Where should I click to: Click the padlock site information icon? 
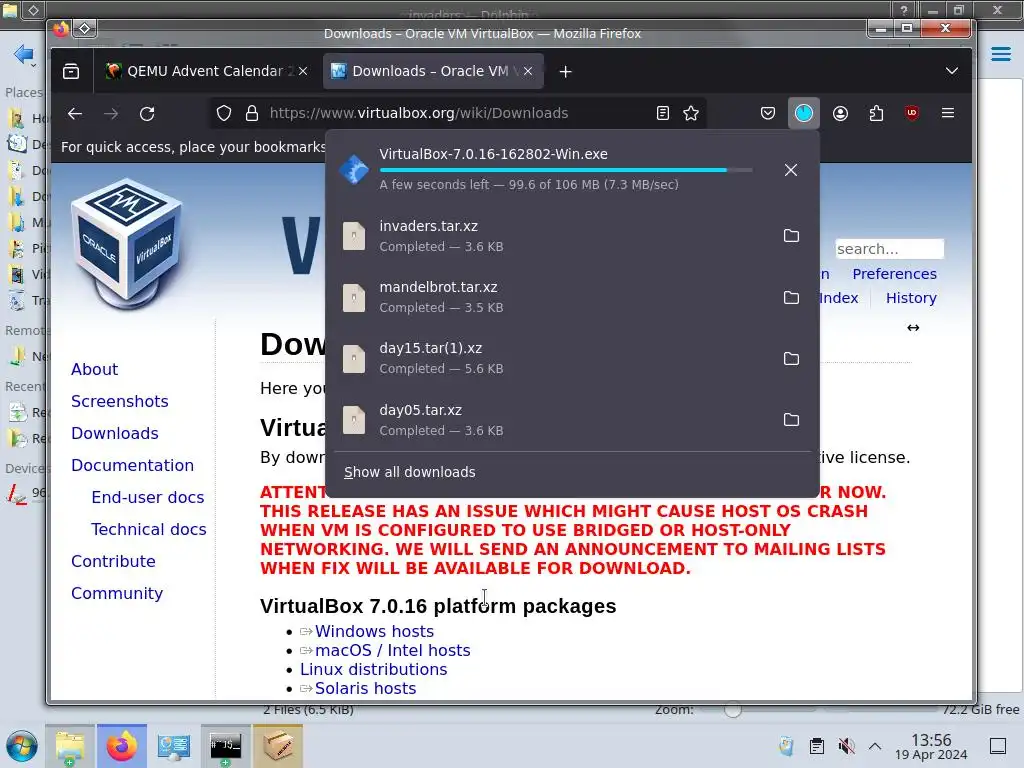pos(251,114)
